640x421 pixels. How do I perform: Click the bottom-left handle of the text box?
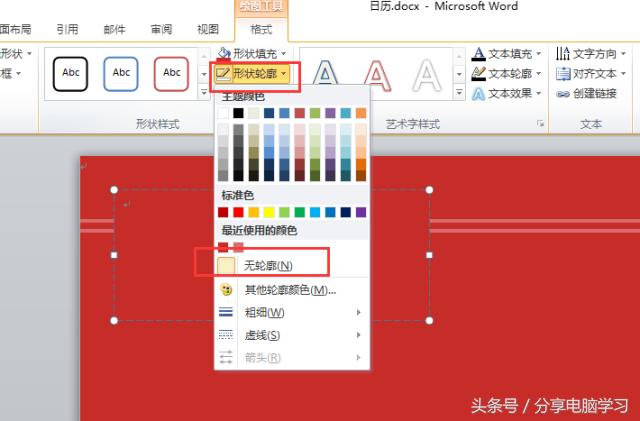(x=114, y=321)
